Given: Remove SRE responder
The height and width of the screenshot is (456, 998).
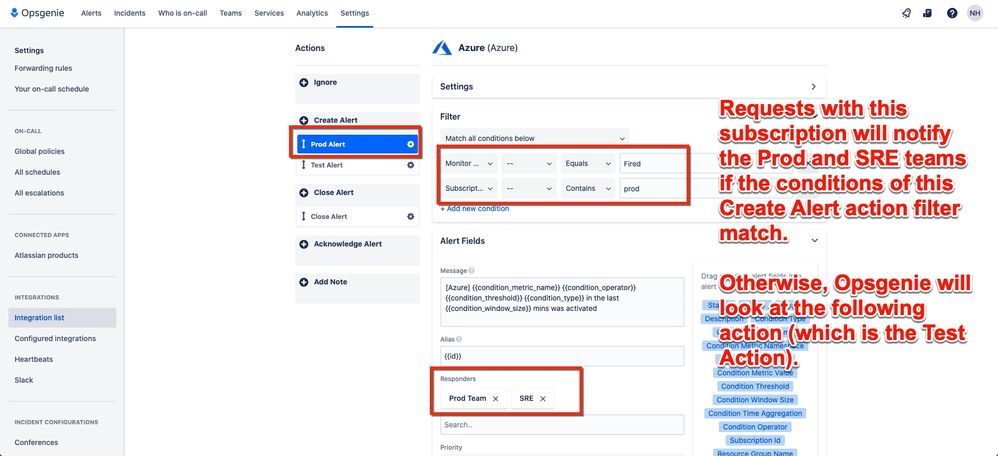Looking at the screenshot, I should (x=543, y=399).
